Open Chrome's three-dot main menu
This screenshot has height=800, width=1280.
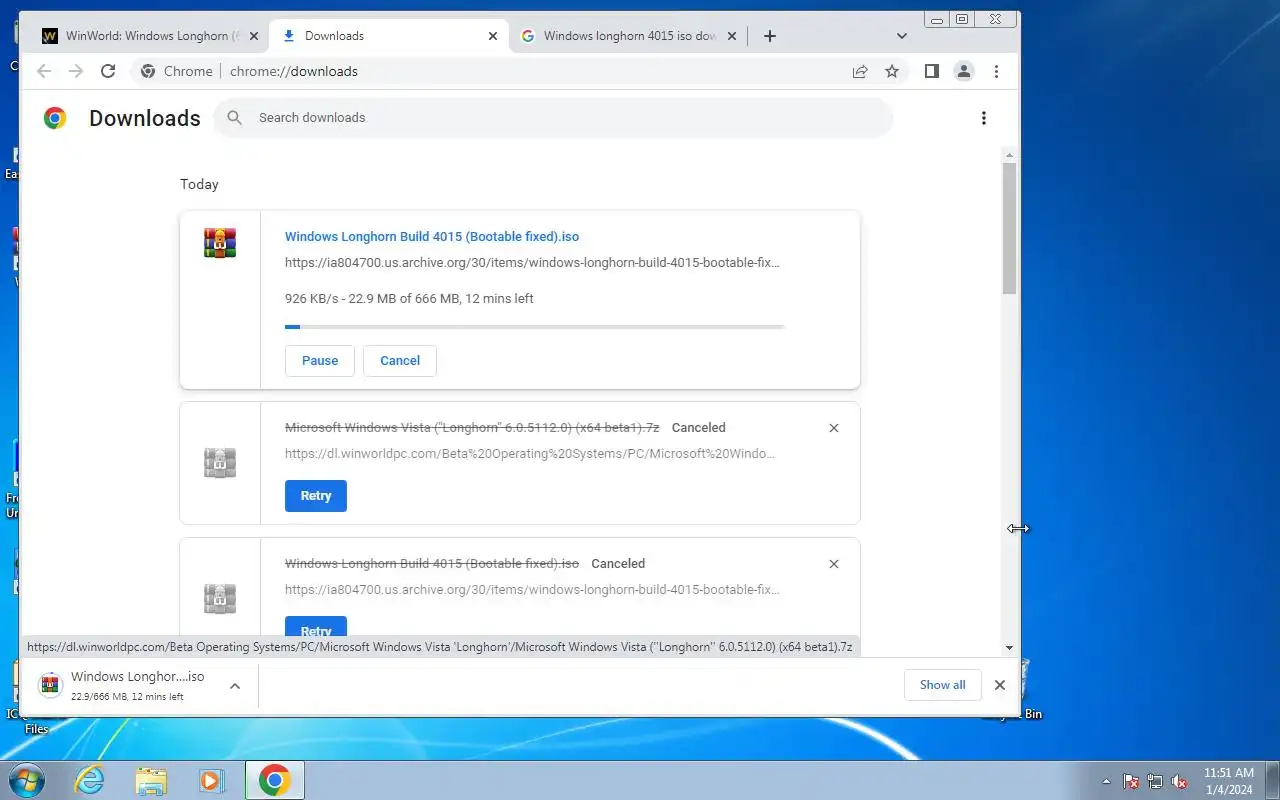pos(996,71)
